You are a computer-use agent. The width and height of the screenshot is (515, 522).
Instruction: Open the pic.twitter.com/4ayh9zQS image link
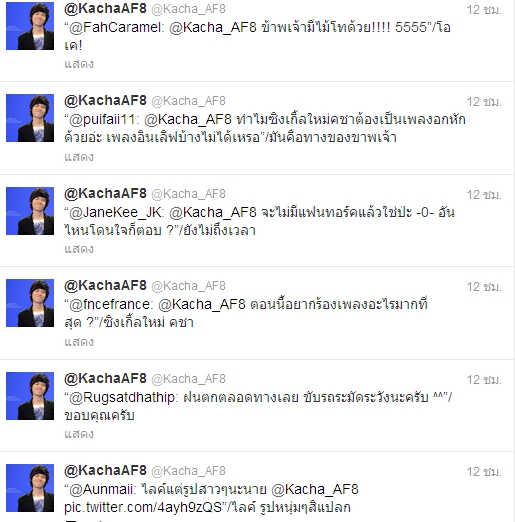coord(143,507)
